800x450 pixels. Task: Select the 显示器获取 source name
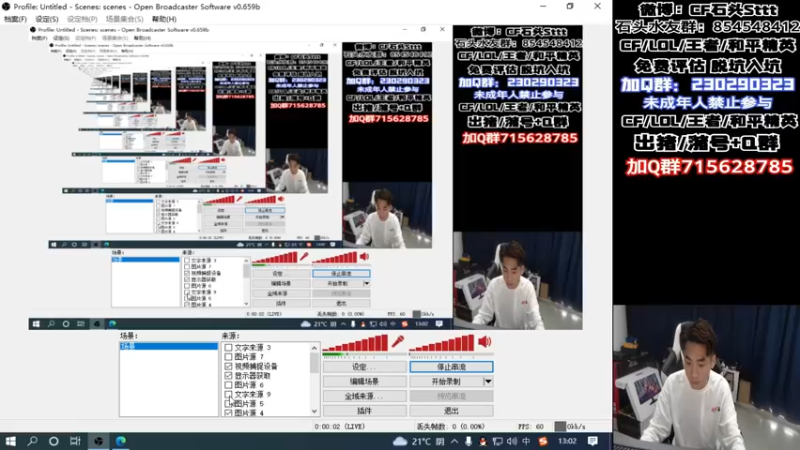[x=252, y=376]
